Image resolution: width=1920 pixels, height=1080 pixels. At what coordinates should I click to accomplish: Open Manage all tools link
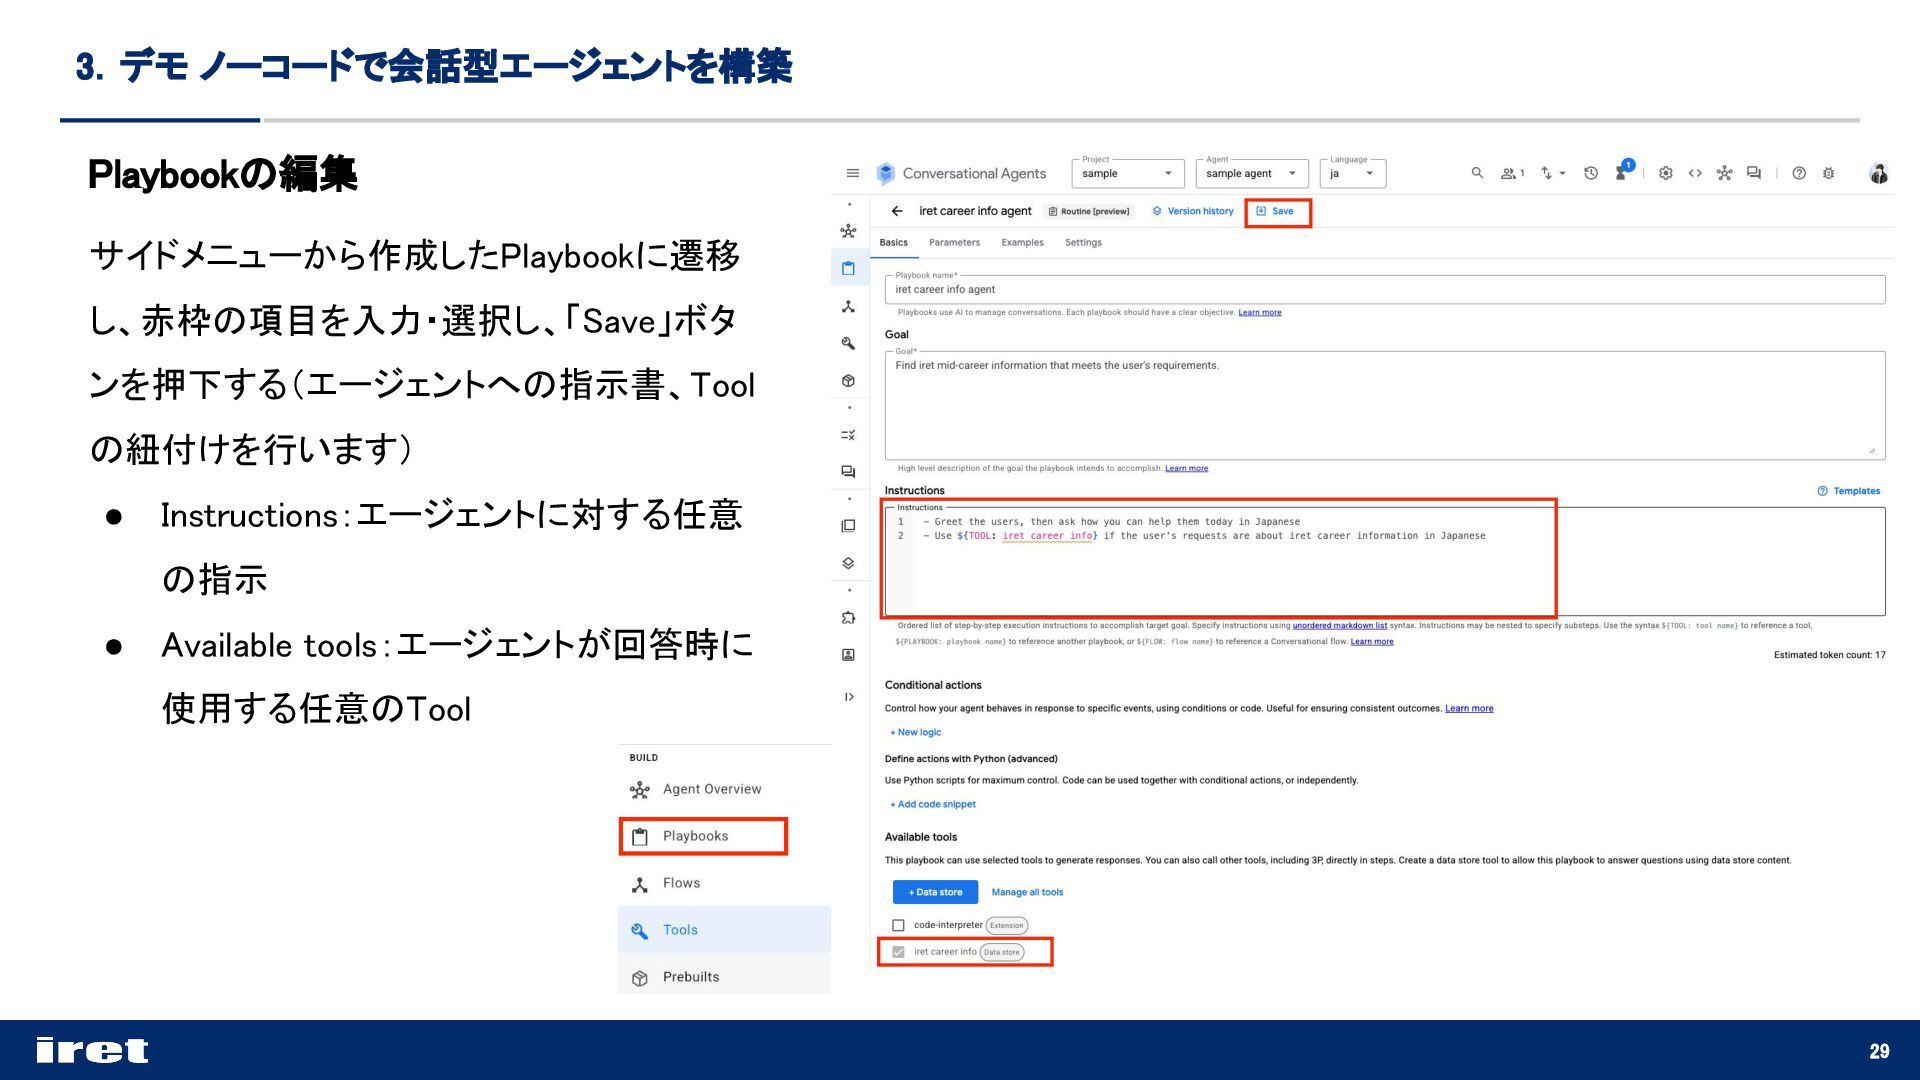1027,892
